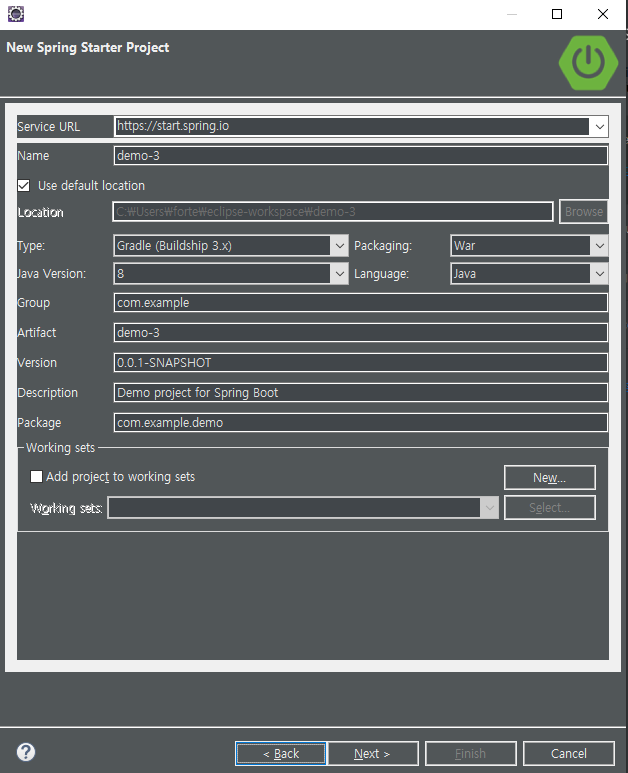Image resolution: width=628 pixels, height=773 pixels.
Task: Click the Name field containing demo-3
Action: [x=361, y=156]
